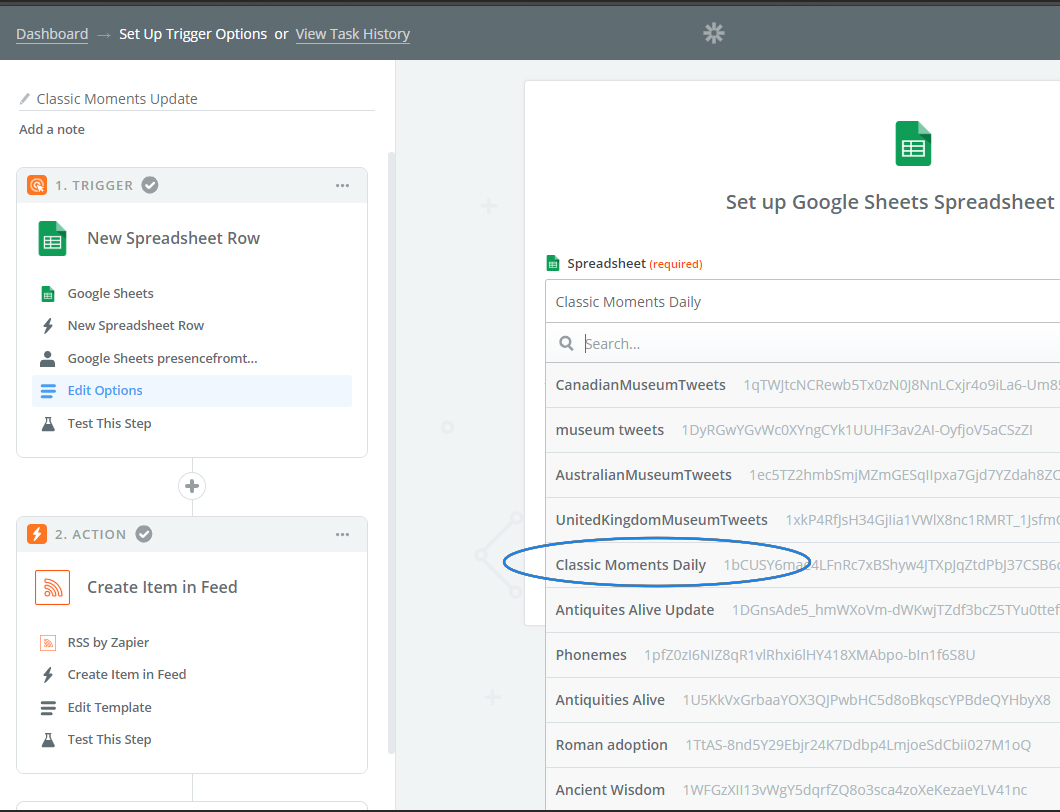The height and width of the screenshot is (812, 1060).
Task: Open the Trigger step's three-dot menu
Action: (343, 185)
